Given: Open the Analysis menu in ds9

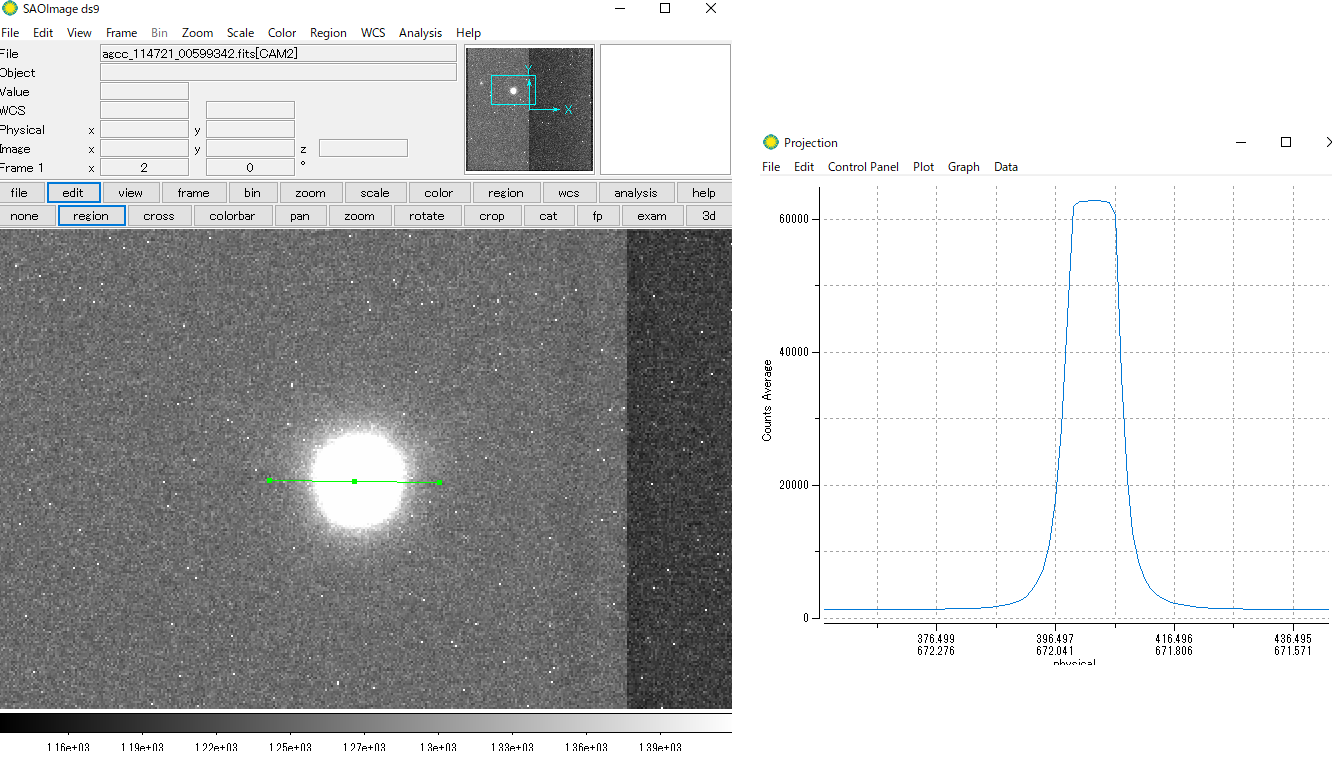Looking at the screenshot, I should pyautogui.click(x=420, y=33).
